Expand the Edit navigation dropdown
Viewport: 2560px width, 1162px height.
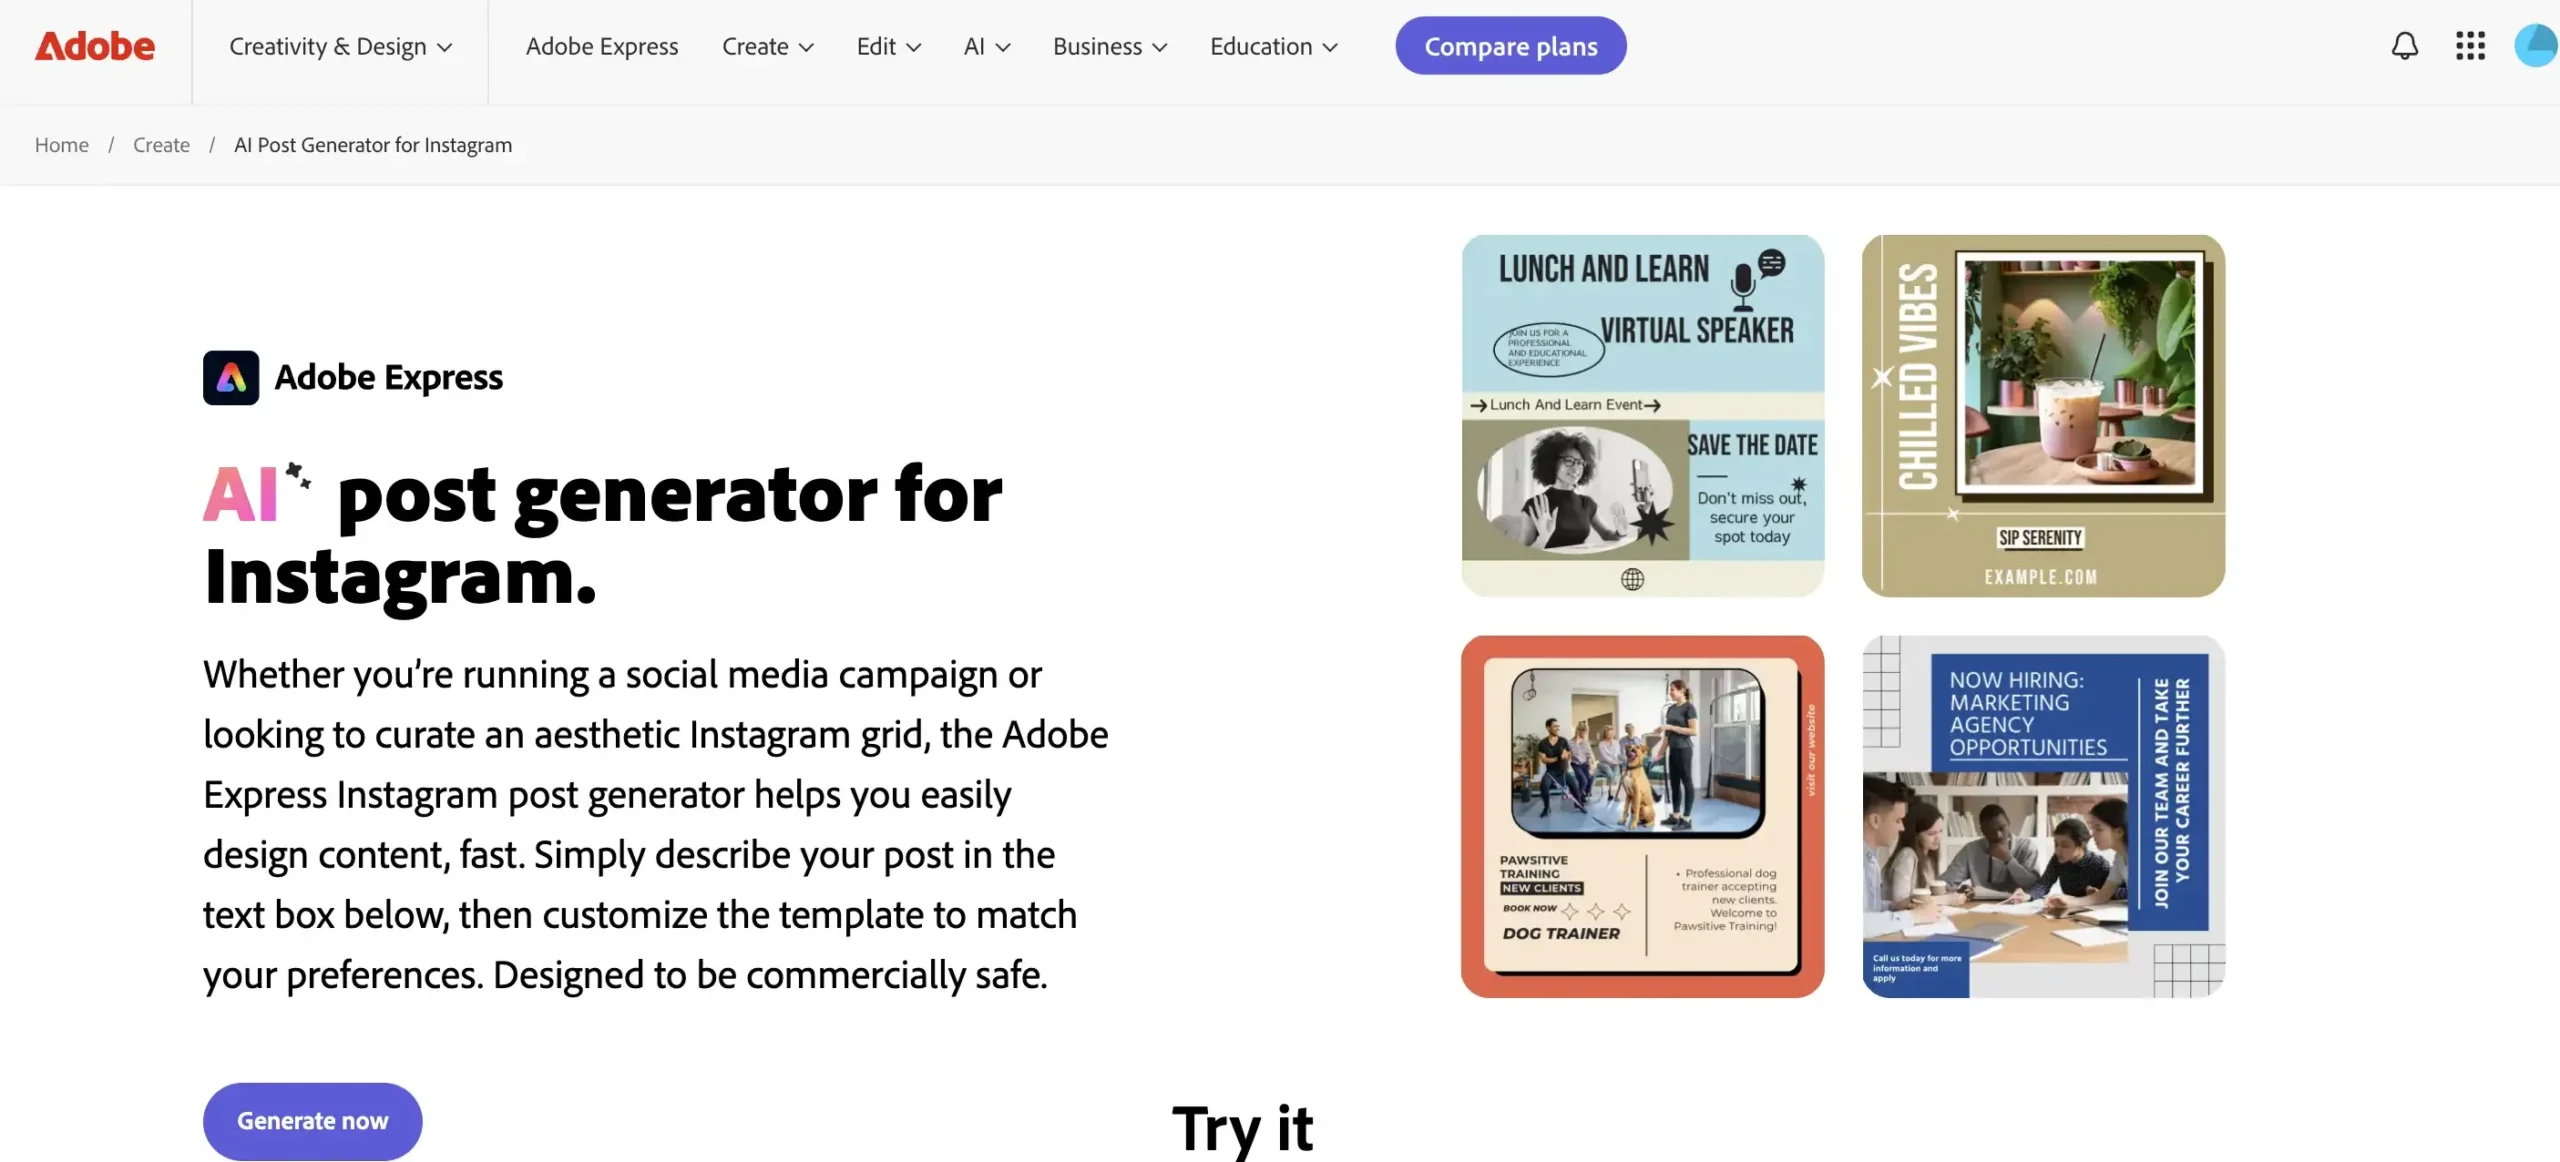(888, 46)
